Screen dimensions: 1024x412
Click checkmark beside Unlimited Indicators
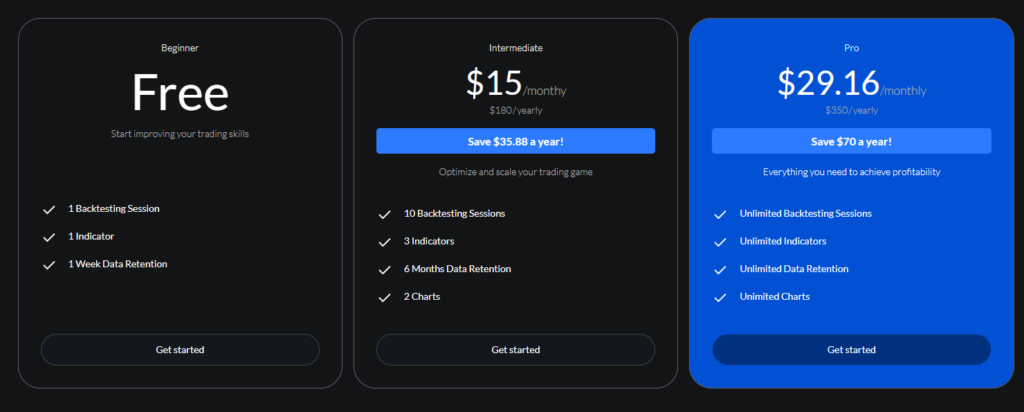720,242
